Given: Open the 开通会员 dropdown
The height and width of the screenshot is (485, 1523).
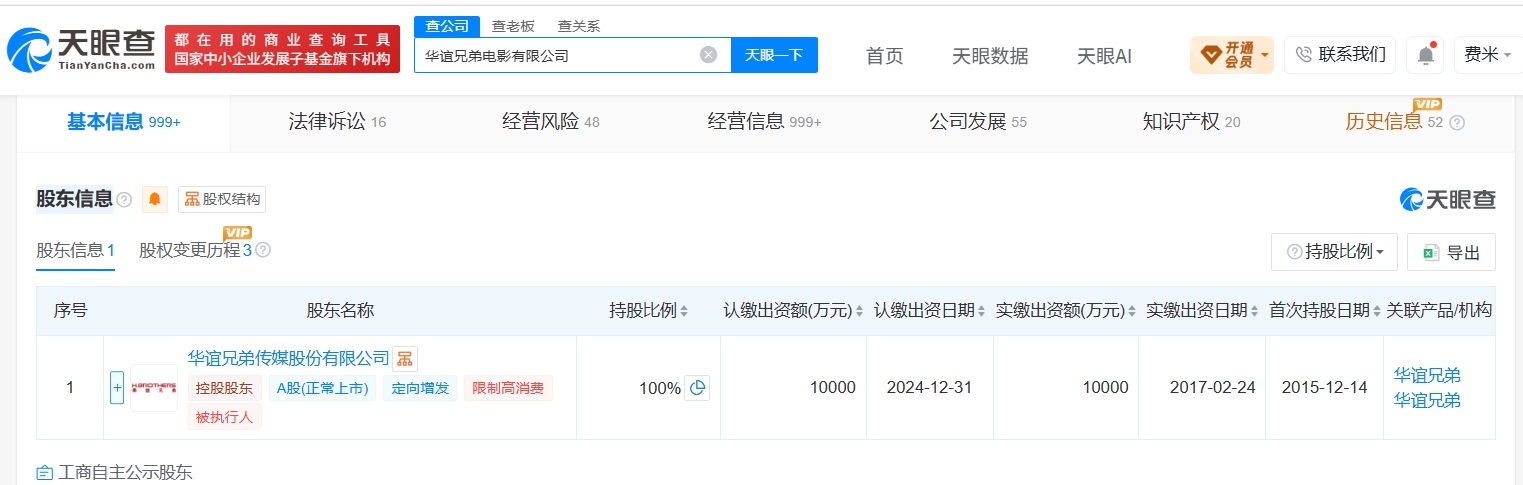Looking at the screenshot, I should [1231, 54].
